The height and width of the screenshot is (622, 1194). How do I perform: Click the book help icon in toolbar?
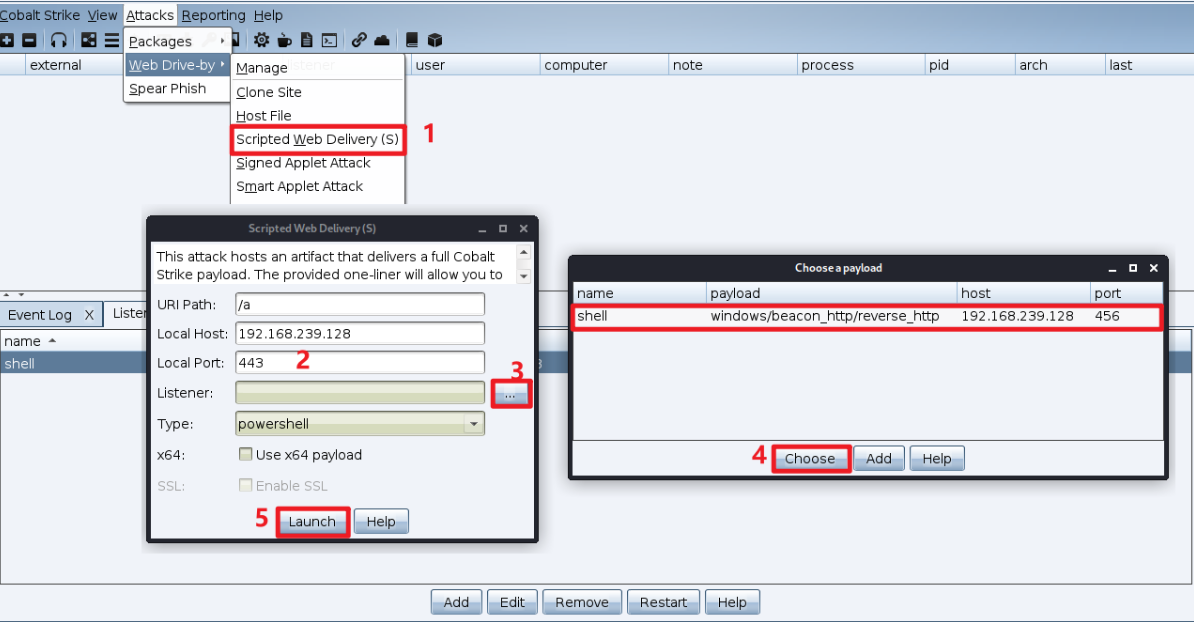[412, 40]
